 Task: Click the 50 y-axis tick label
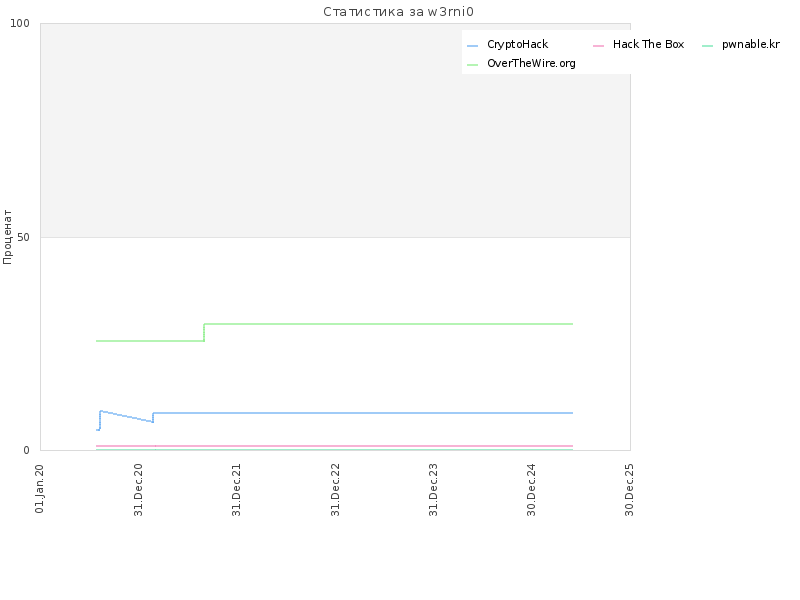coord(23,237)
